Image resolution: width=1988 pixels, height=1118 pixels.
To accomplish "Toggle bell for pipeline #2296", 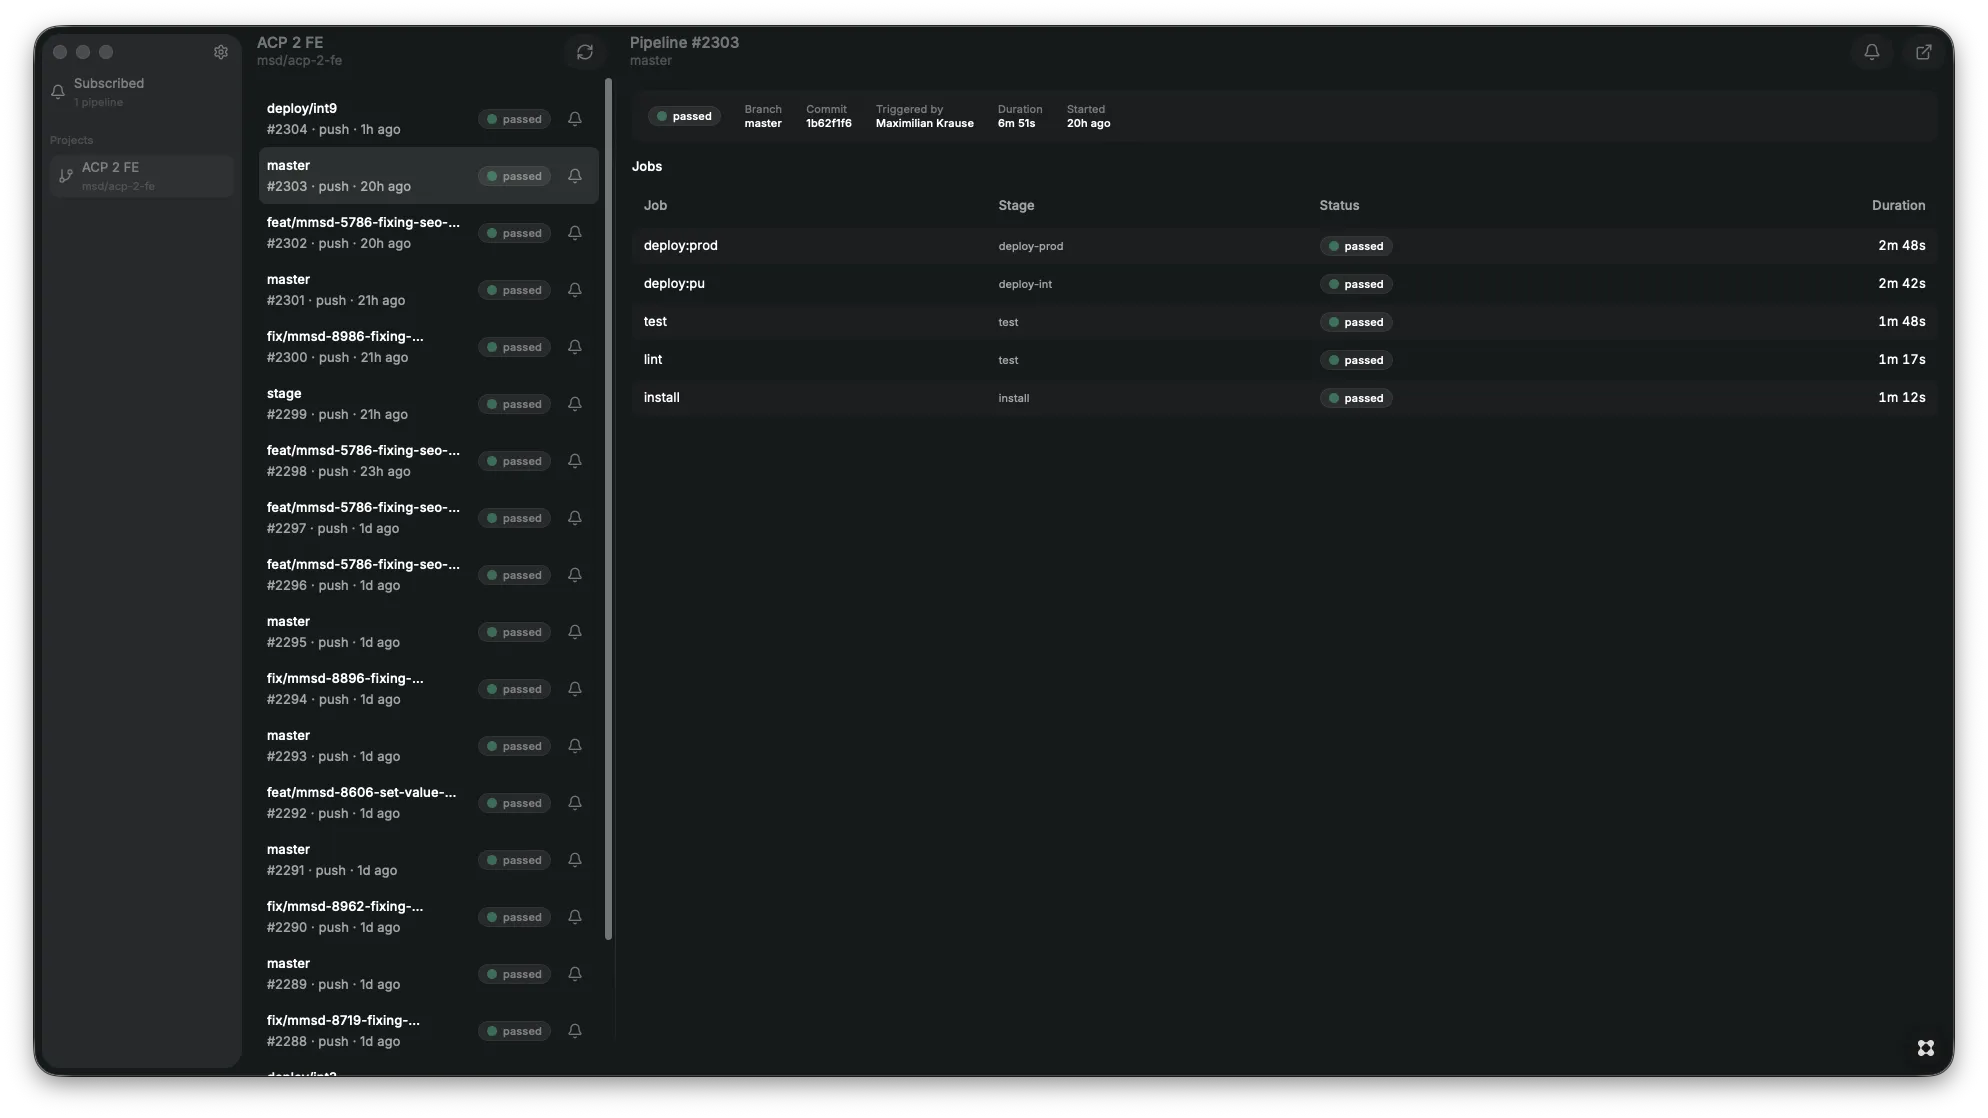I will 575,575.
